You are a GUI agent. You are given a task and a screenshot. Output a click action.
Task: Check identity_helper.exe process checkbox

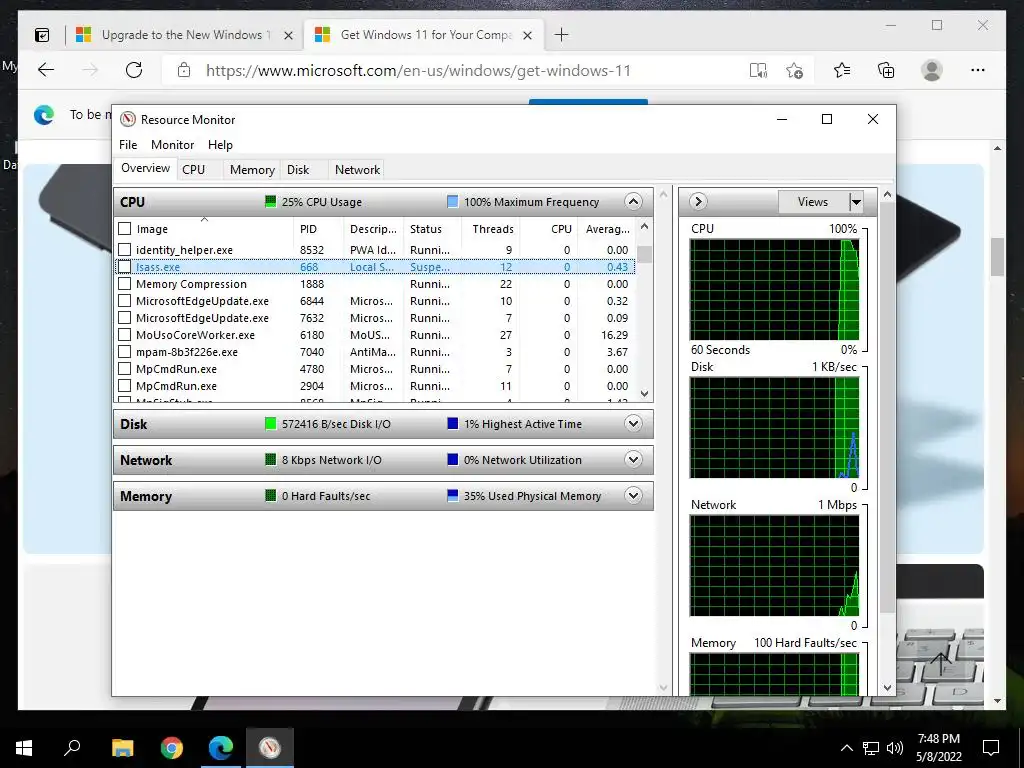(x=125, y=249)
